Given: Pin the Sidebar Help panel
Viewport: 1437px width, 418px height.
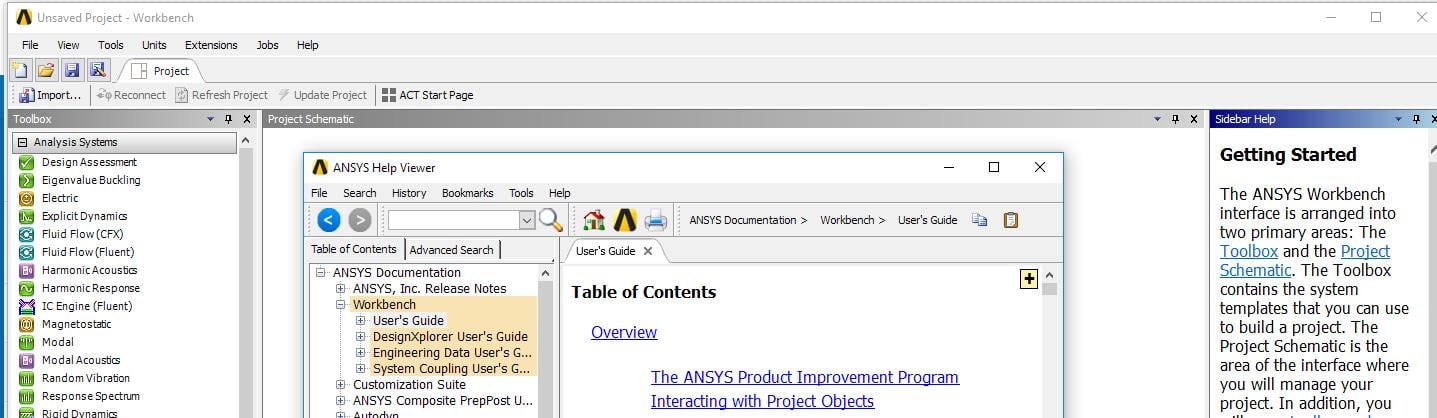Looking at the screenshot, I should (1416, 119).
